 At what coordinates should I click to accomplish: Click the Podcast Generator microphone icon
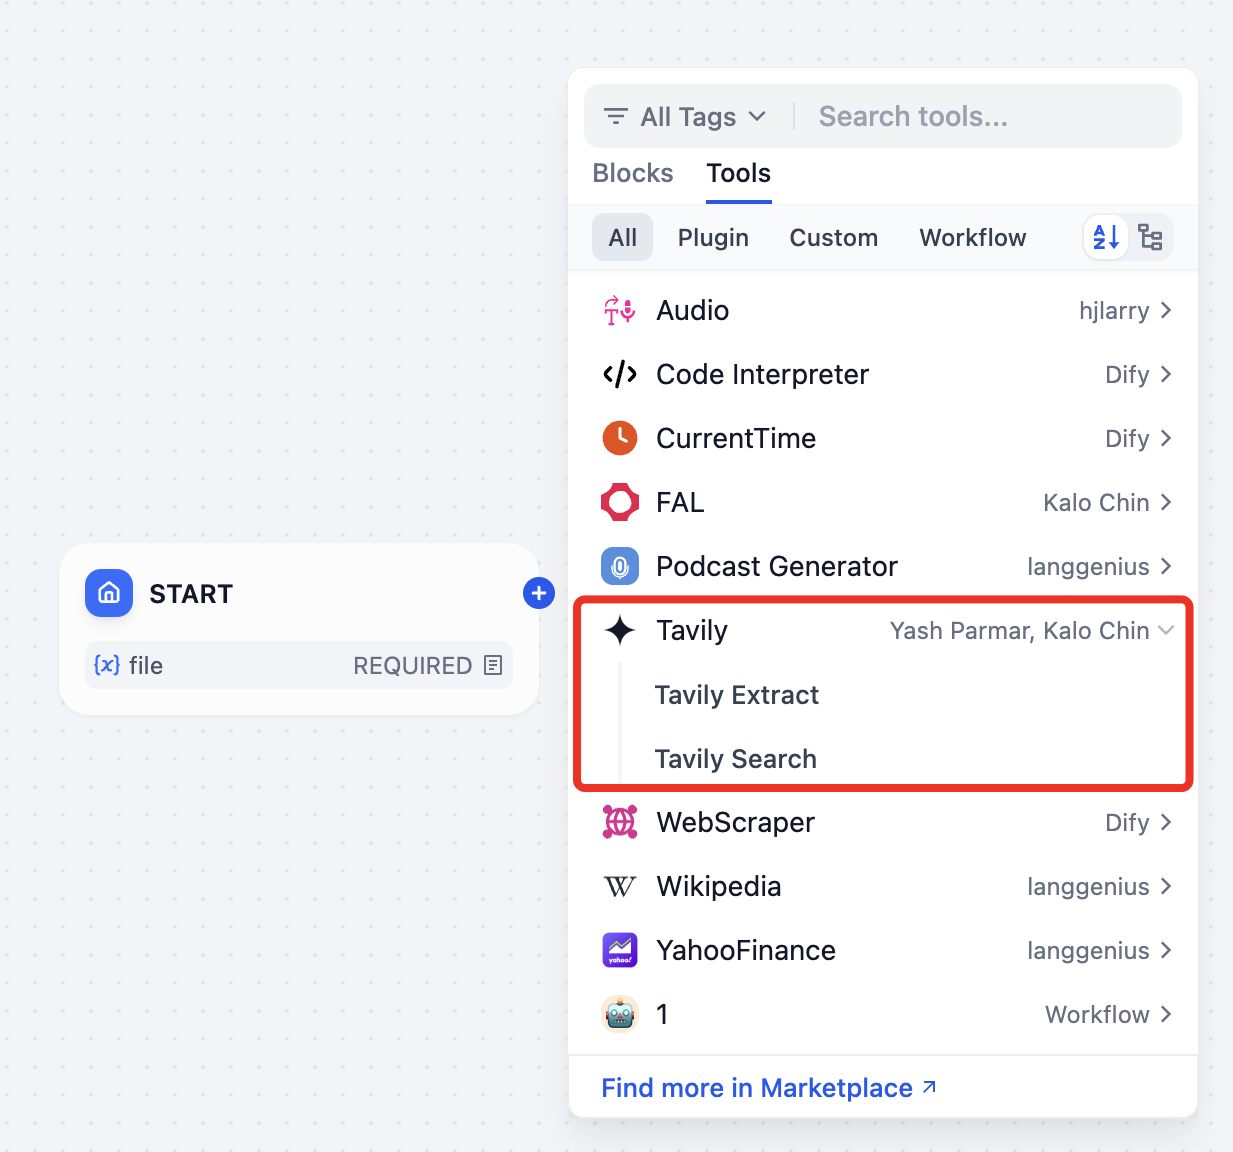click(x=620, y=566)
